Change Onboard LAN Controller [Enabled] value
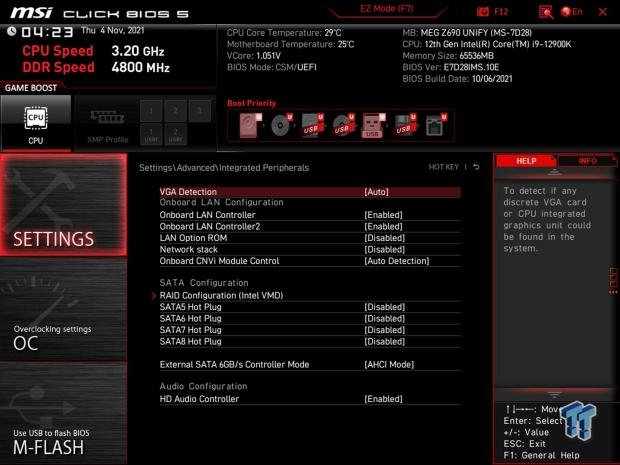620x465 pixels. (383, 215)
